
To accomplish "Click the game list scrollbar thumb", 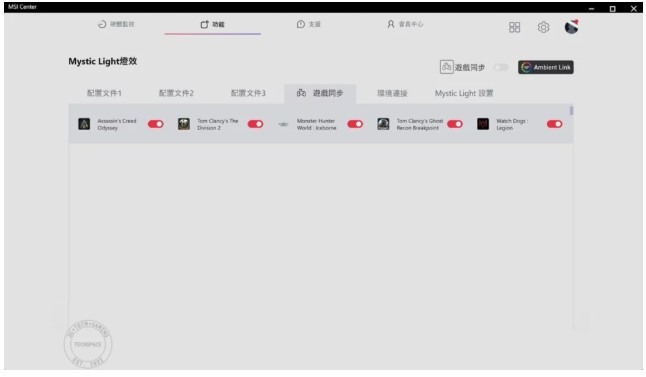I will coord(571,110).
